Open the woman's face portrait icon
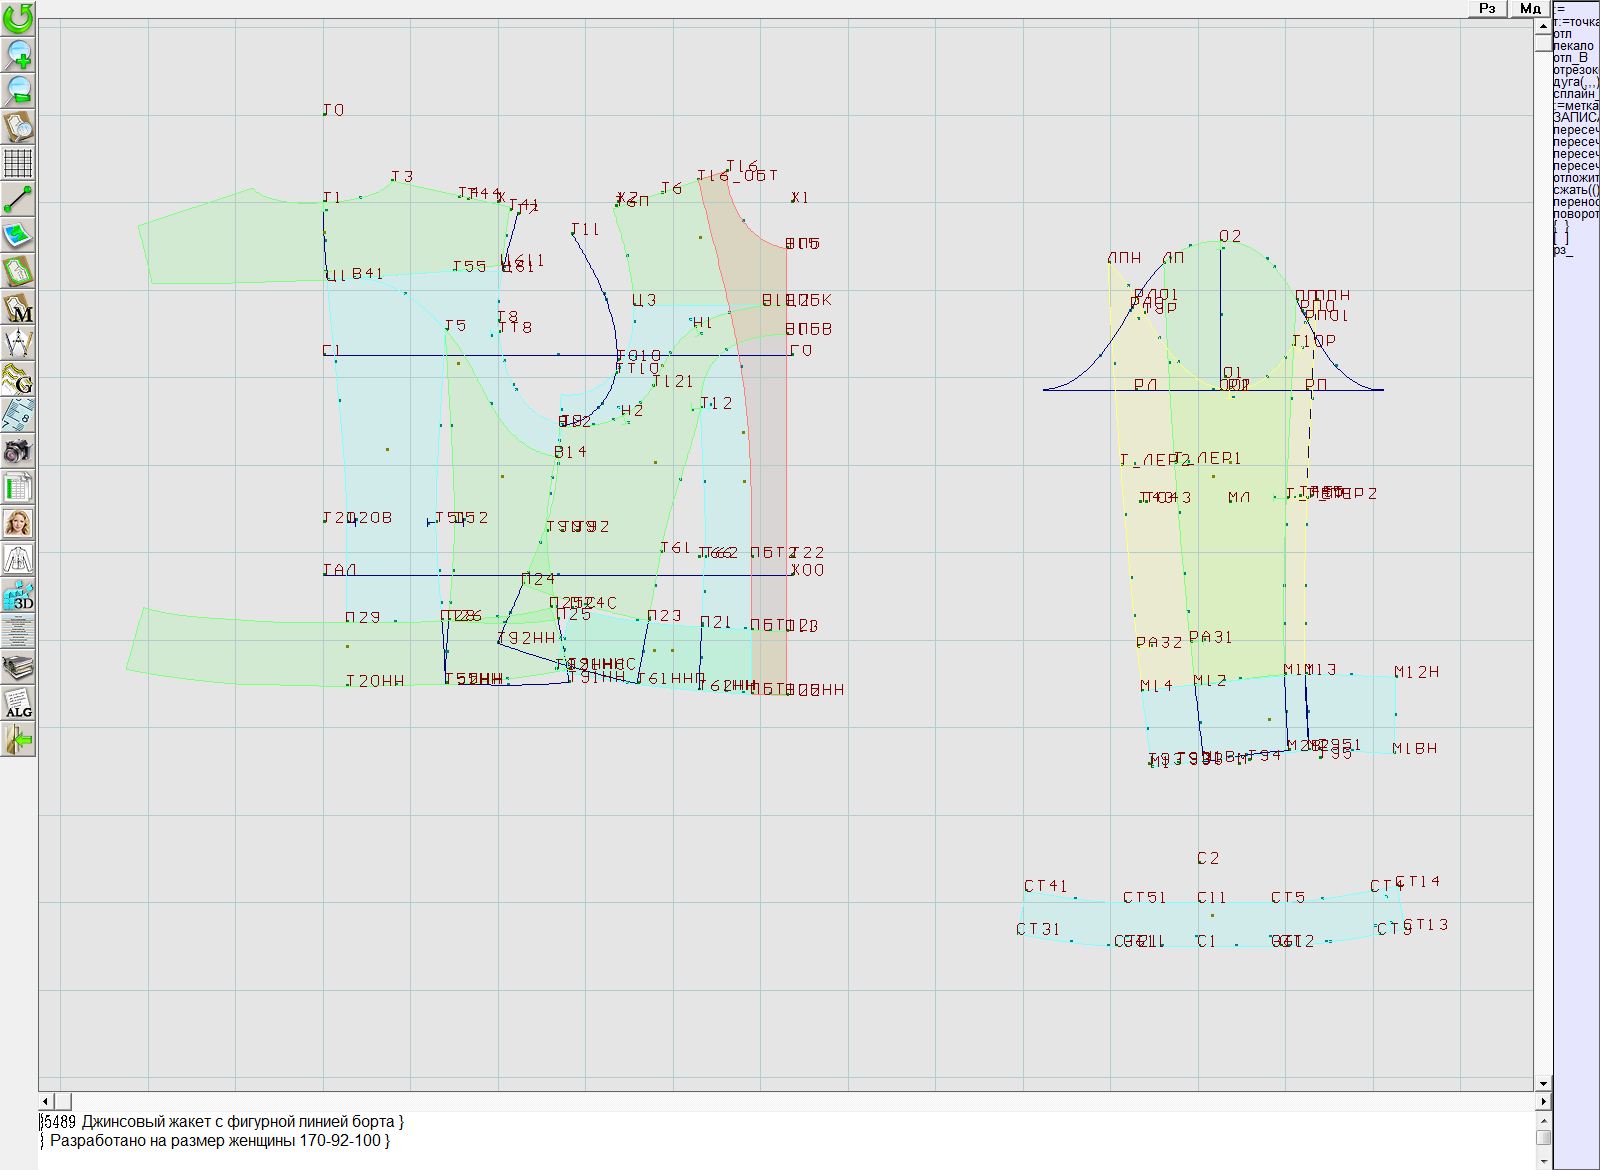 tap(18, 523)
